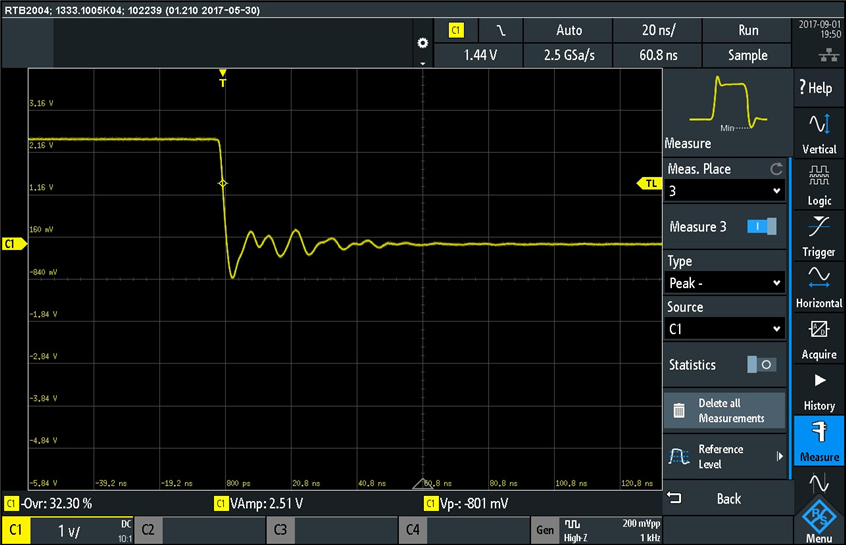
Task: Click the date and time display
Action: click(x=819, y=29)
